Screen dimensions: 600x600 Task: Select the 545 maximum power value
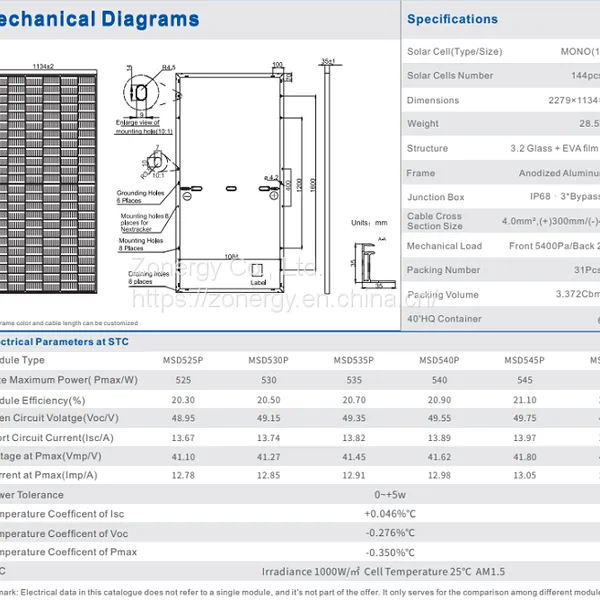[525, 380]
